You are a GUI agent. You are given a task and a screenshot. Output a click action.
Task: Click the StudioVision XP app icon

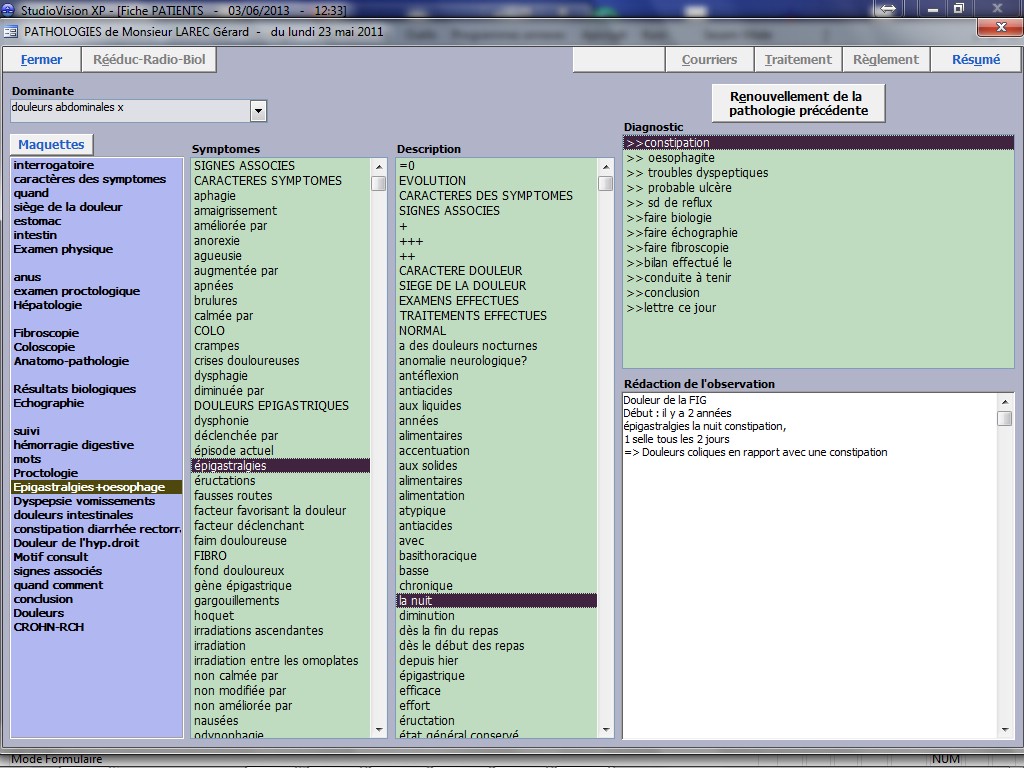pyautogui.click(x=10, y=9)
